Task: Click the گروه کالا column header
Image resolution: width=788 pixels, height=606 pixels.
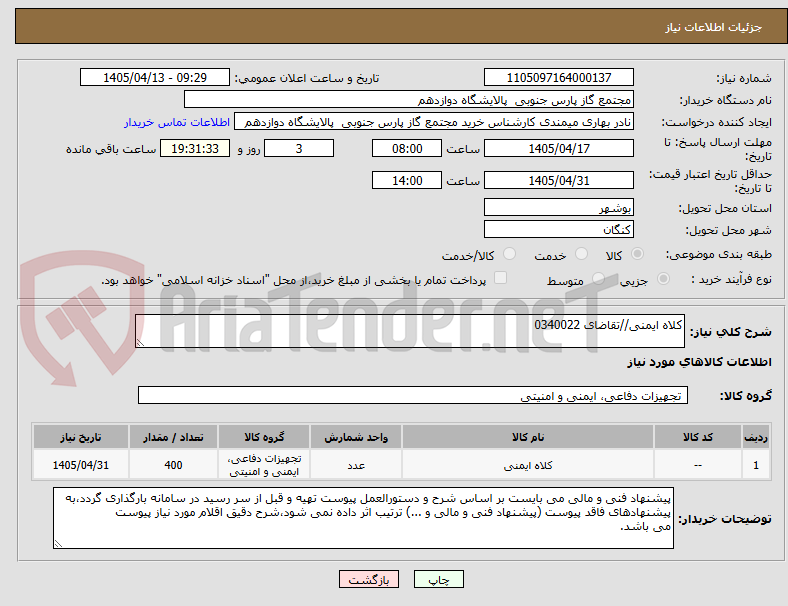Action: click(264, 437)
